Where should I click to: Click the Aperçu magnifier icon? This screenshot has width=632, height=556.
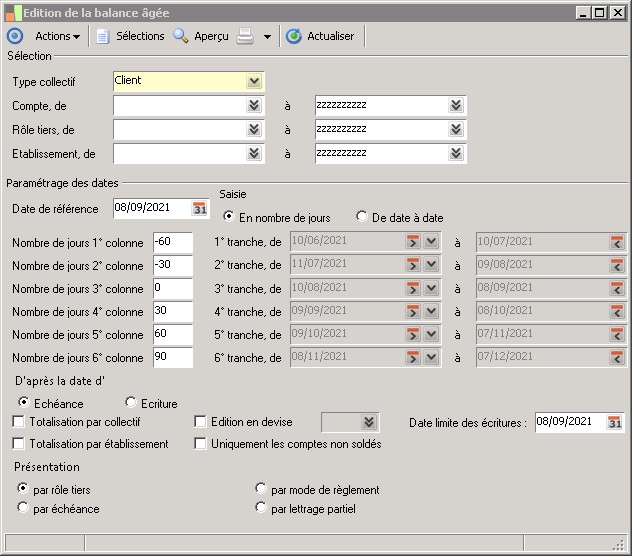coord(181,36)
